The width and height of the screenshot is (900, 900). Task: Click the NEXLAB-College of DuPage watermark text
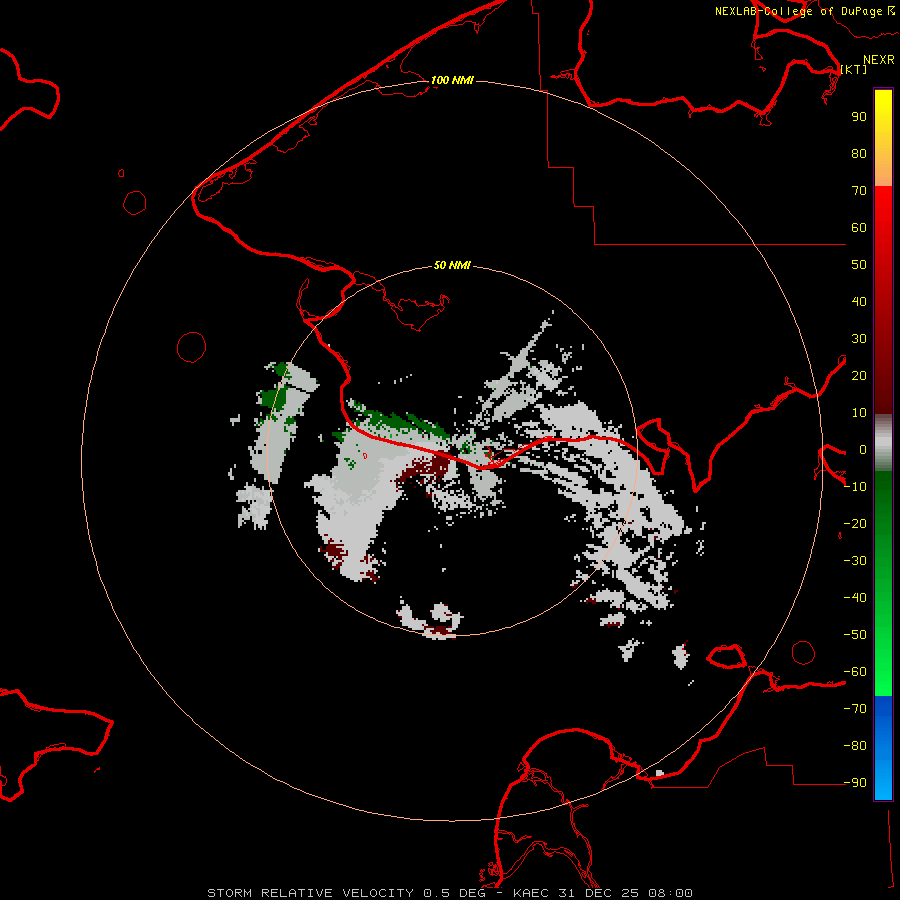[x=805, y=11]
